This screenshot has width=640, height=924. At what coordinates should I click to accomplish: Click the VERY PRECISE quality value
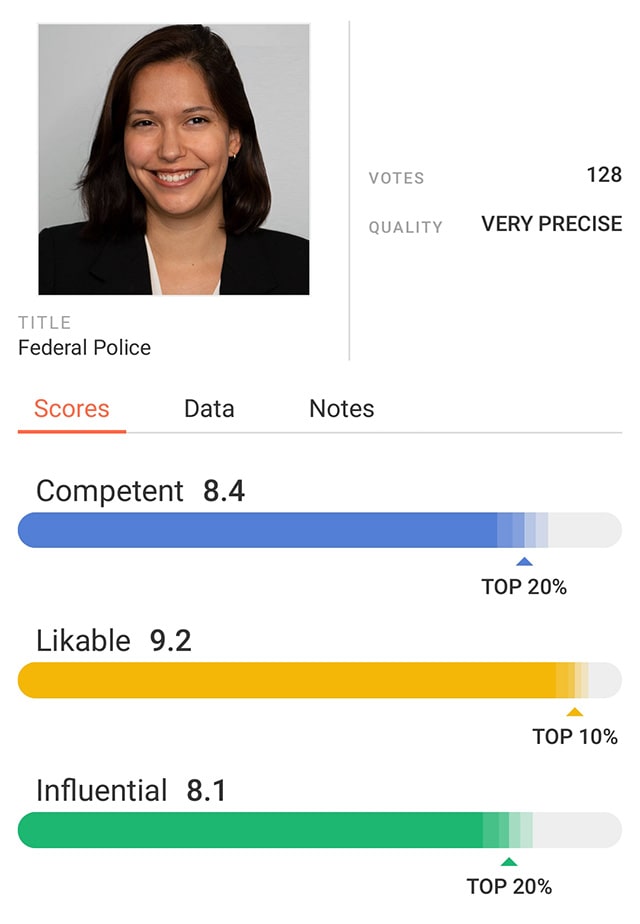coord(552,224)
